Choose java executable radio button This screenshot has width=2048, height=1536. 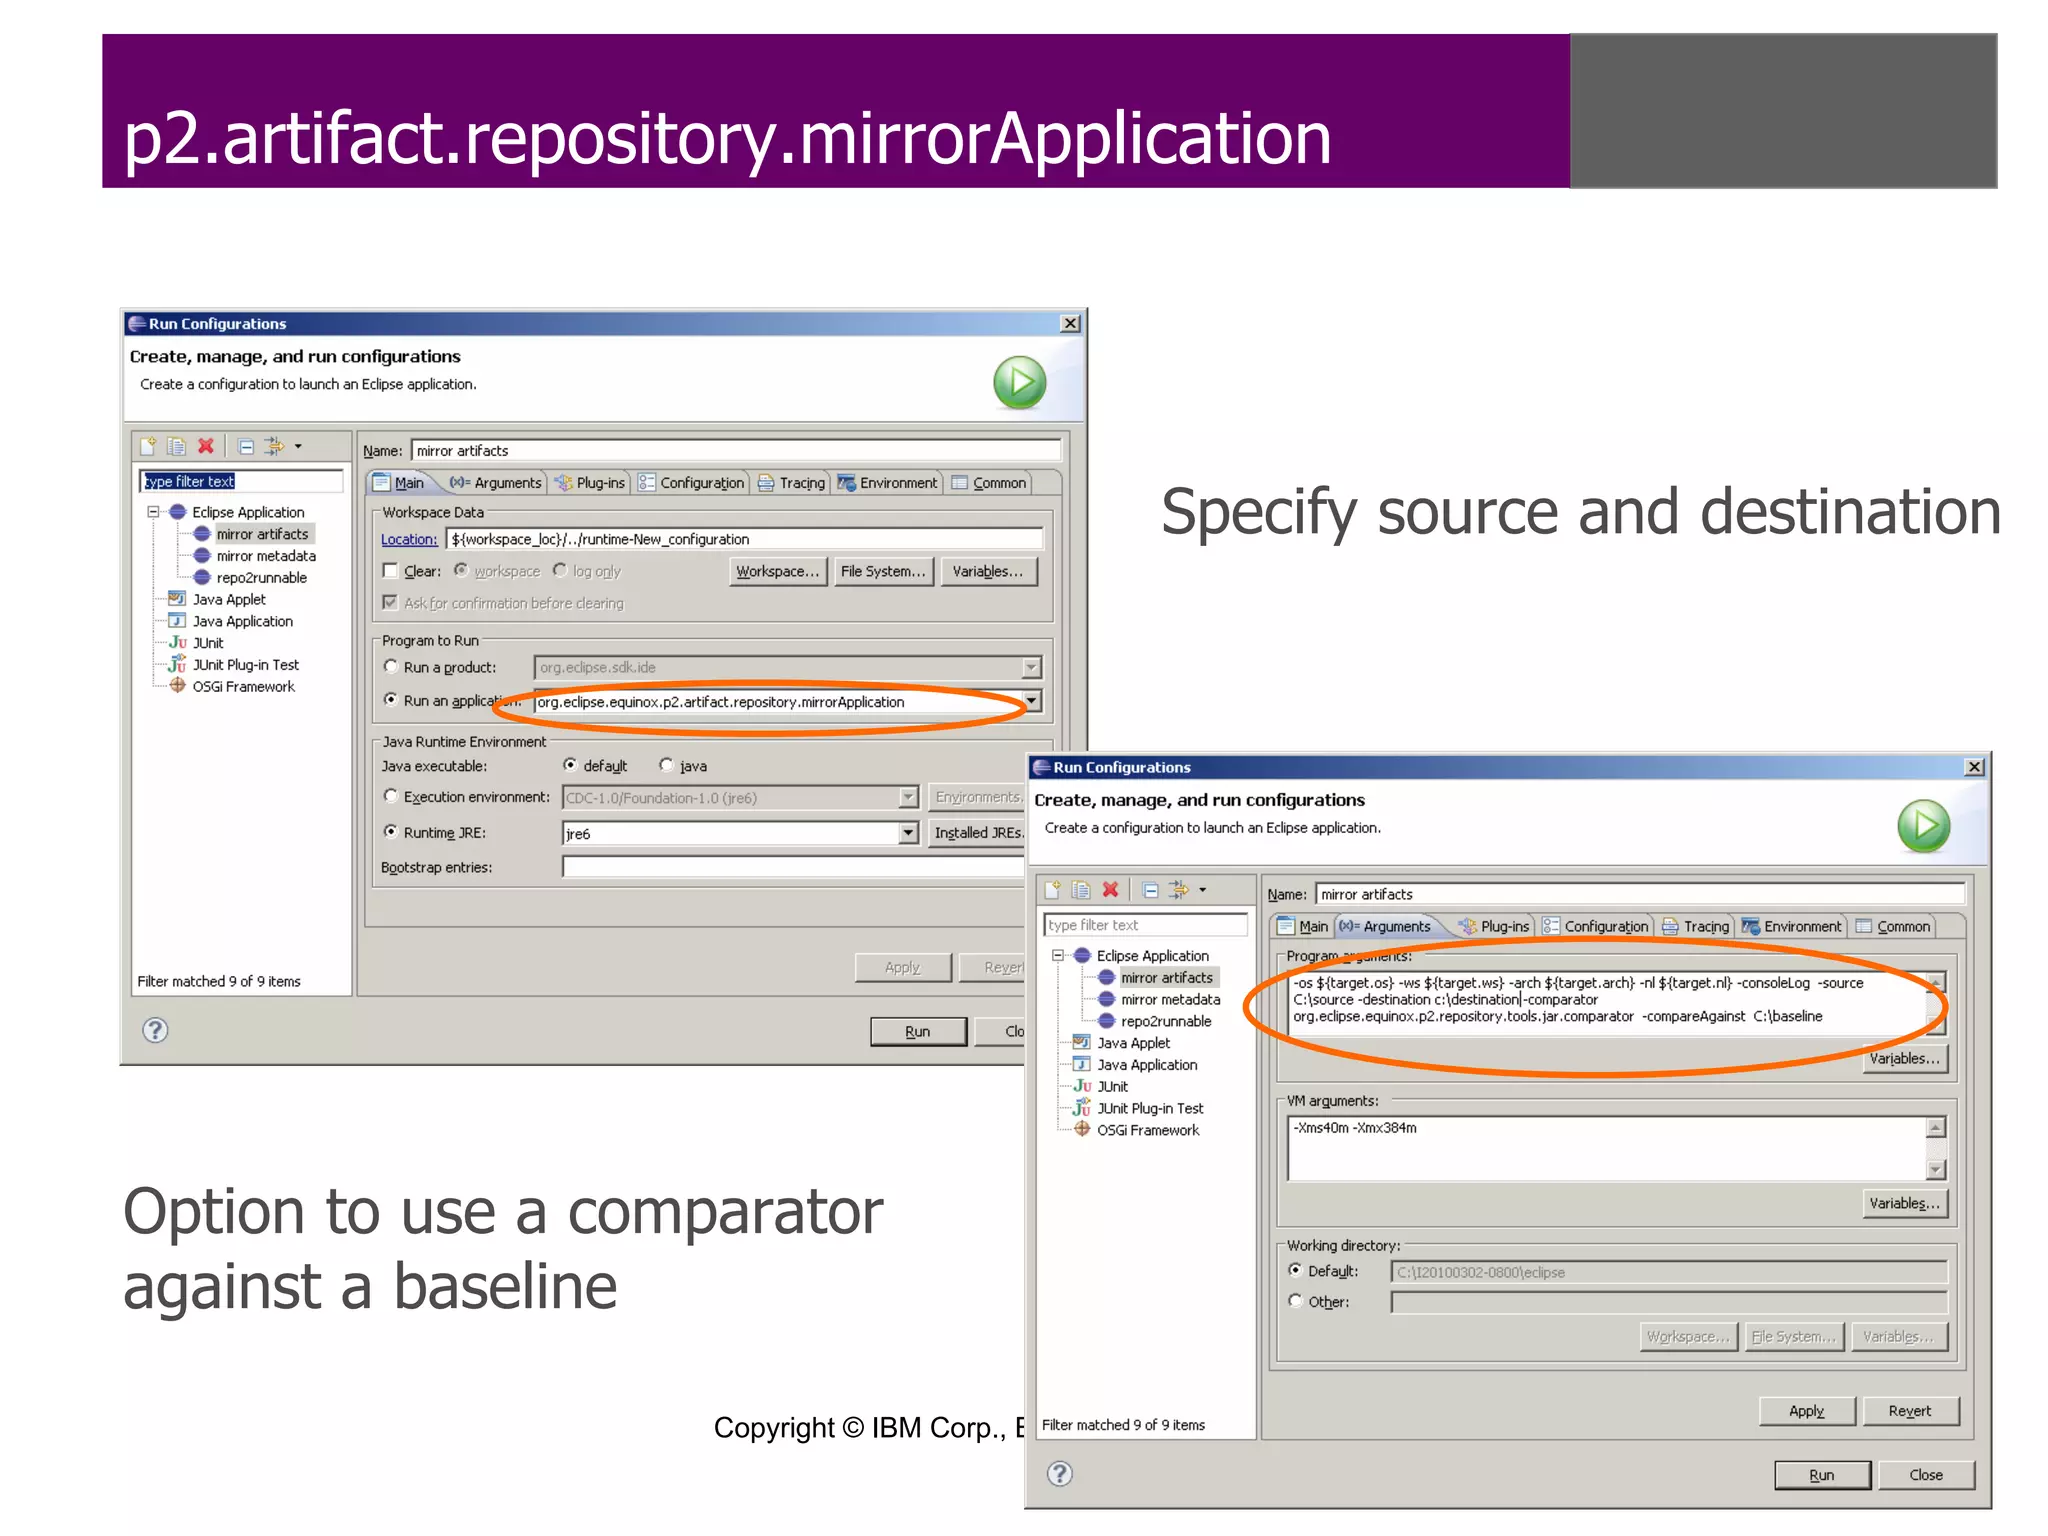point(667,765)
